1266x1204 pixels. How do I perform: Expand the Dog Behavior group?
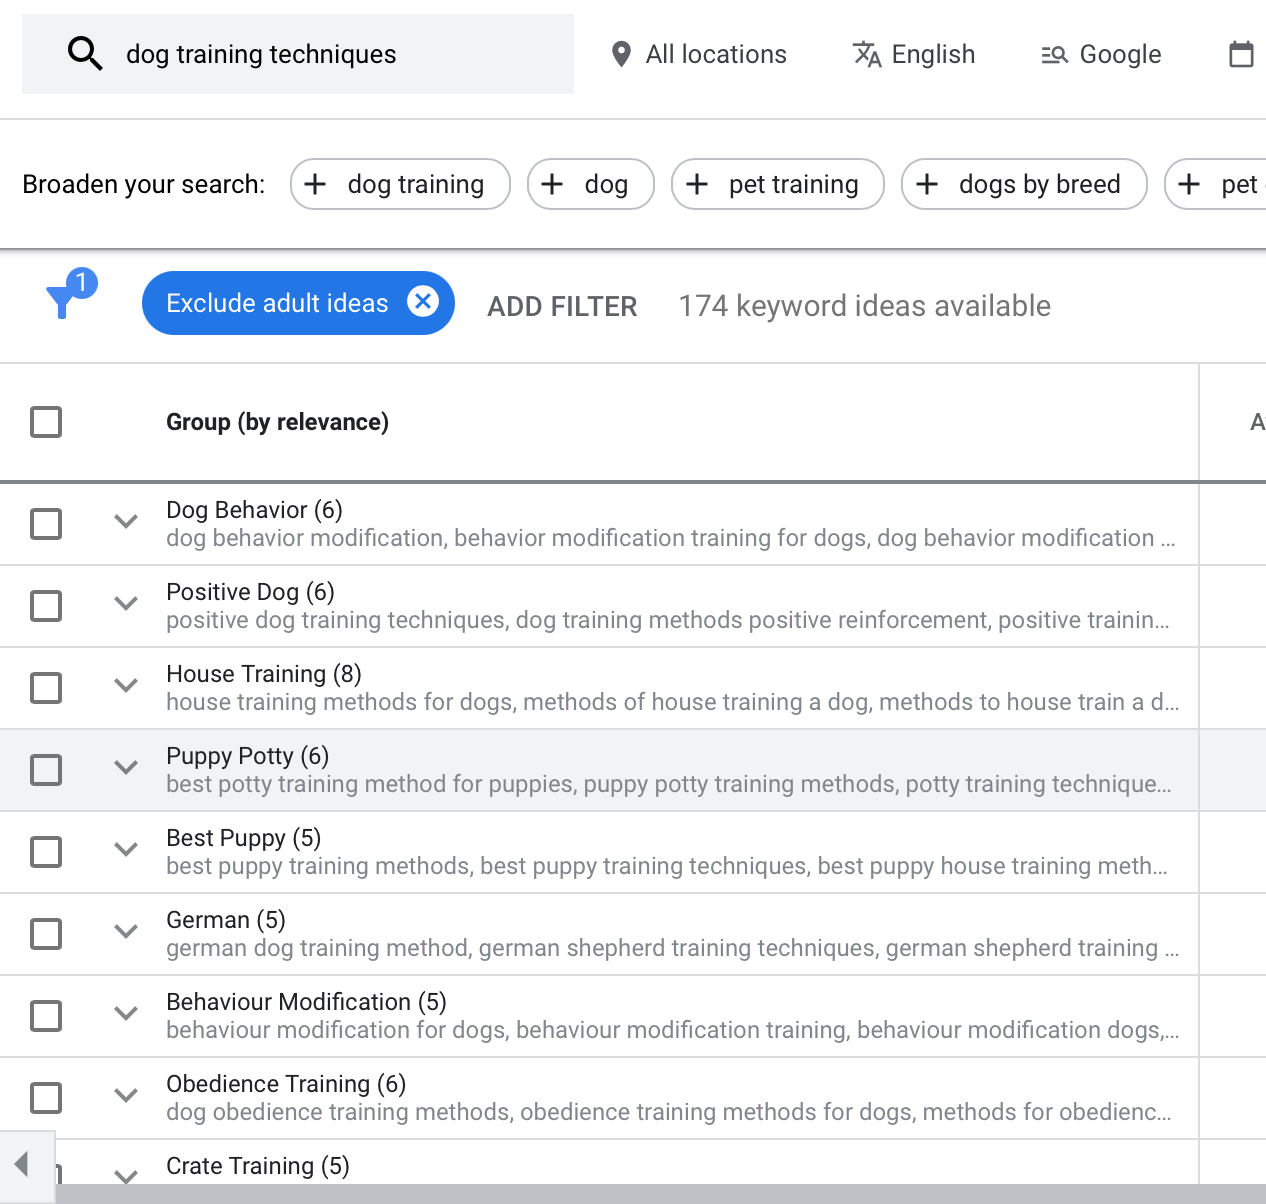point(126,521)
